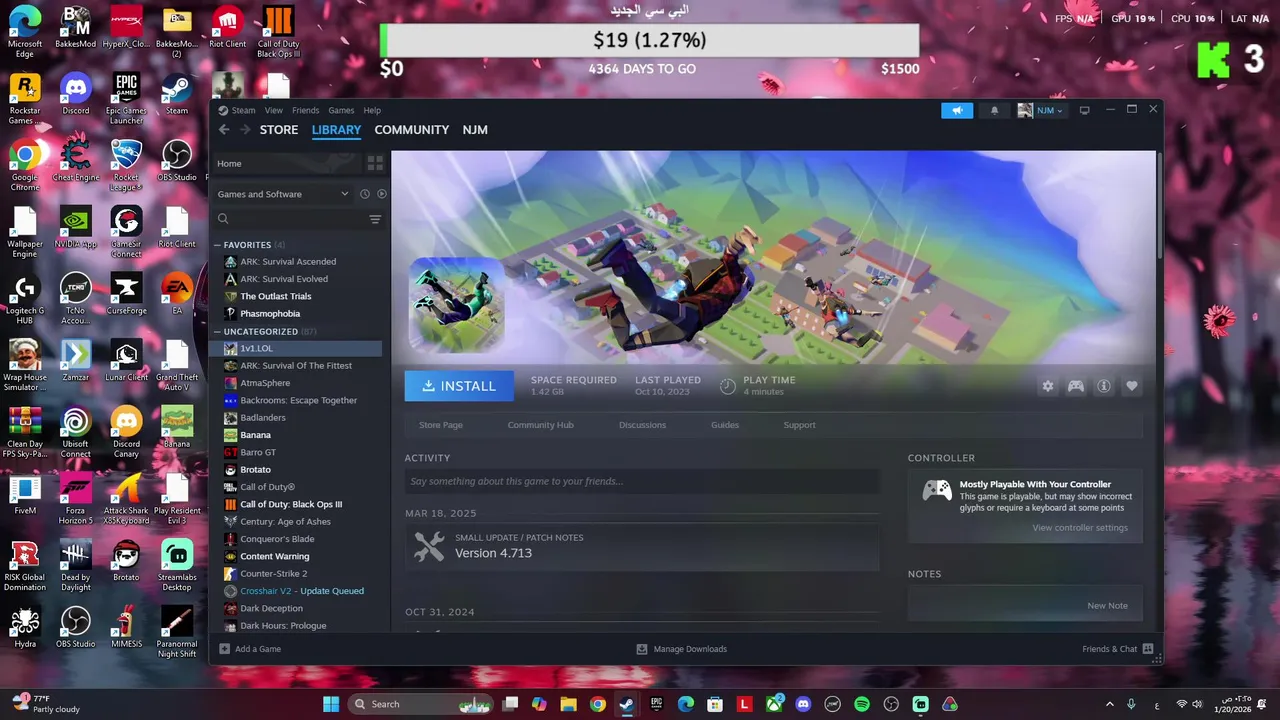The width and height of the screenshot is (1280, 720).
Task: Open game settings gear icon
Action: (x=1047, y=386)
